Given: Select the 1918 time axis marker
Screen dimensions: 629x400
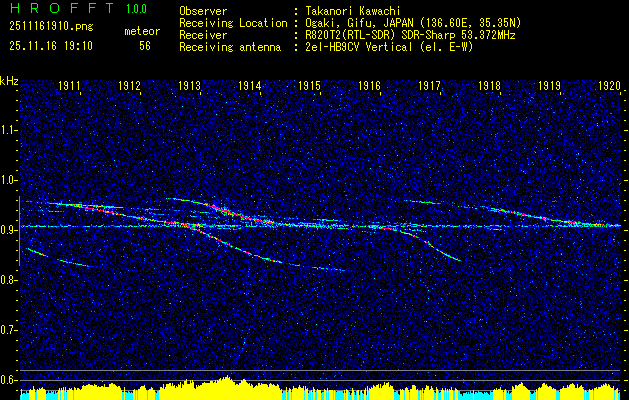Looking at the screenshot, I should (489, 86).
